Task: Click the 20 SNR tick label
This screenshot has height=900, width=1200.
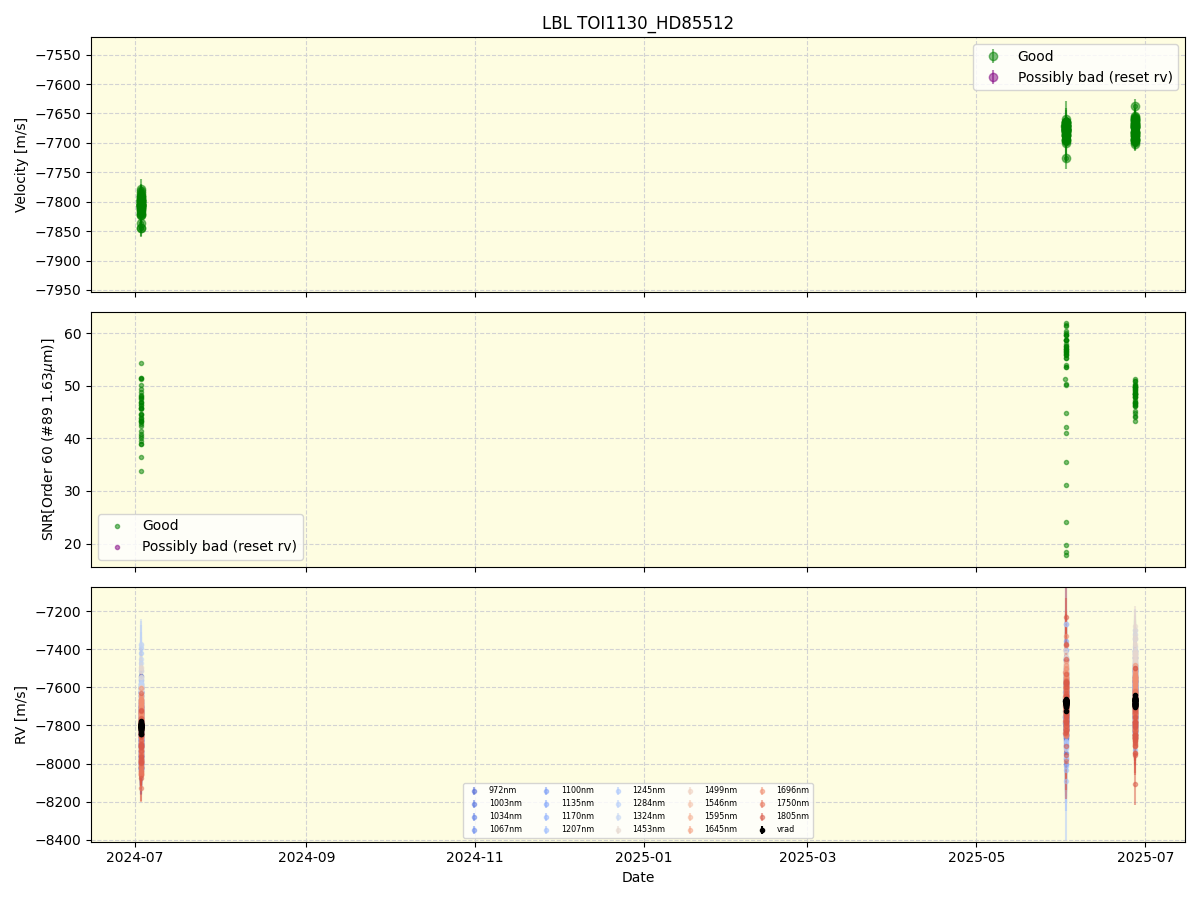Action: 75,544
